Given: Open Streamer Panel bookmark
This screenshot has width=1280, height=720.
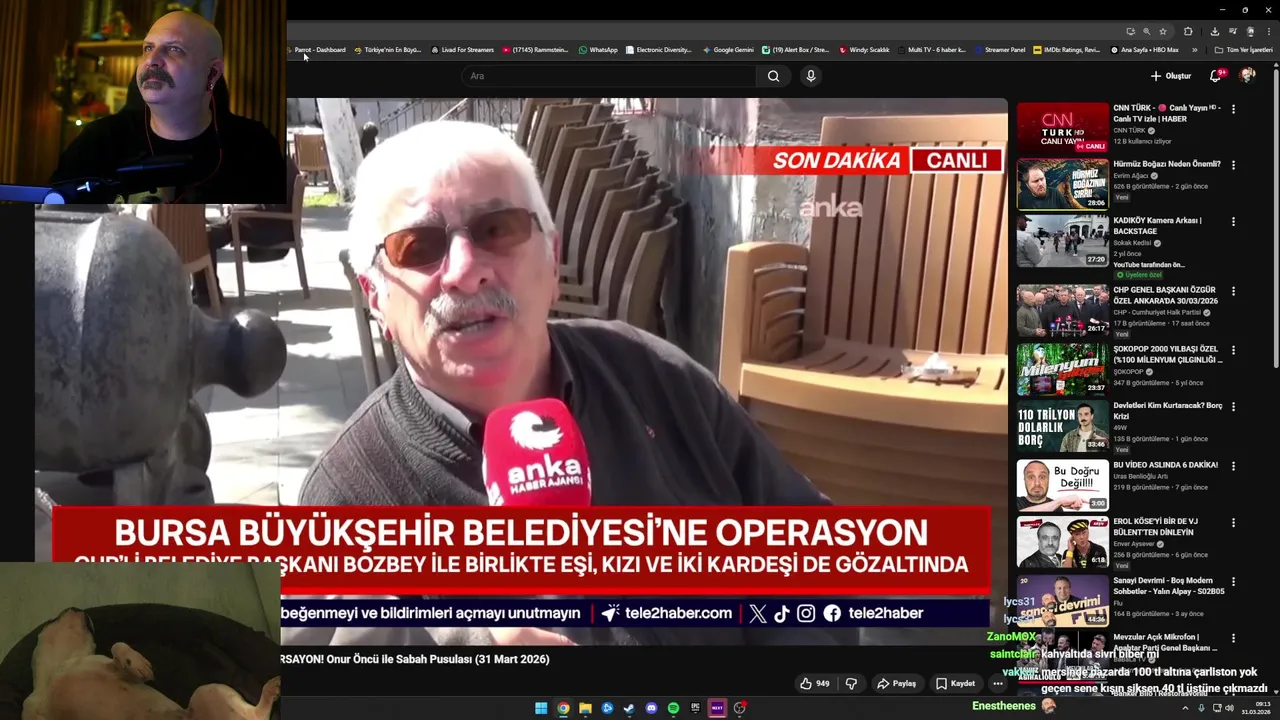Looking at the screenshot, I should point(1000,50).
